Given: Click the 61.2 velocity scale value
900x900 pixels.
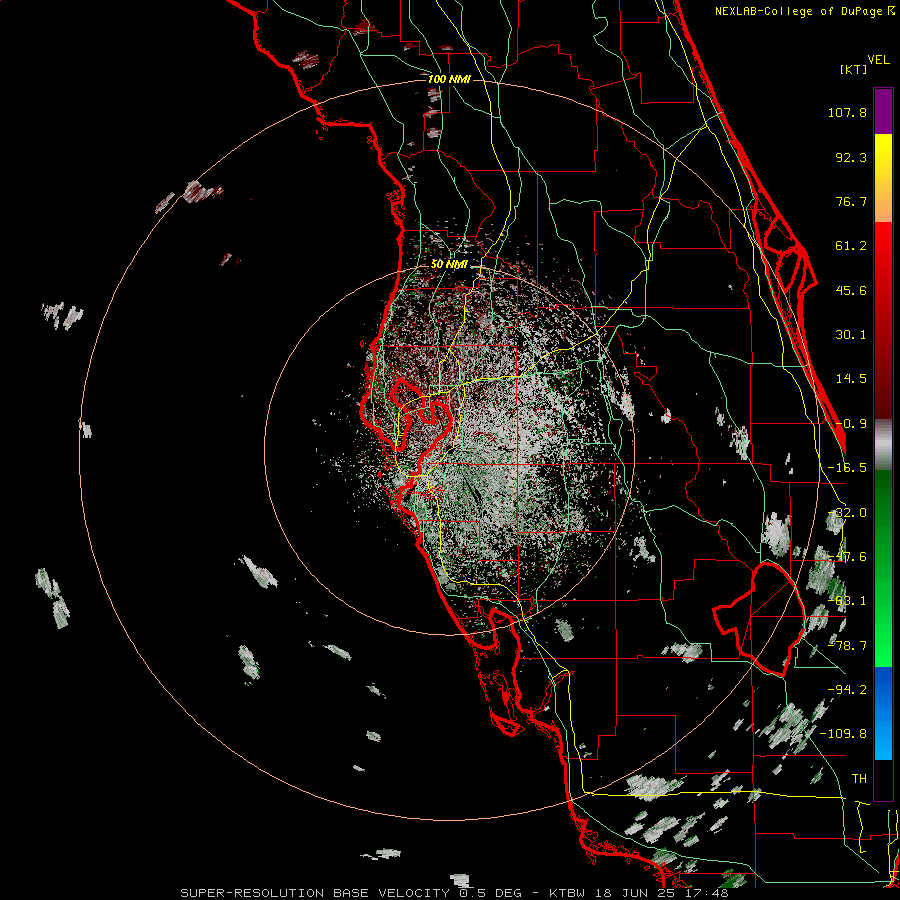Looking at the screenshot, I should tap(851, 246).
